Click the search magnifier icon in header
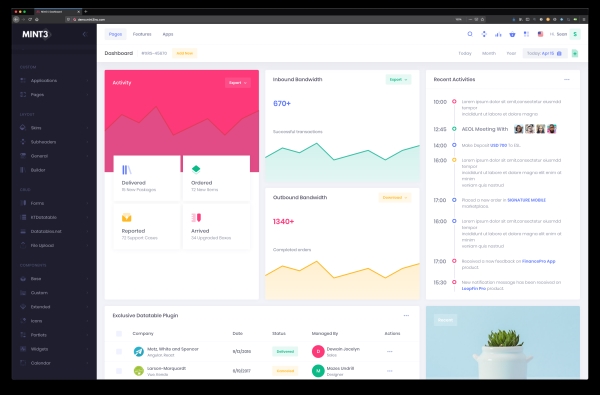The image size is (600, 395). tap(470, 34)
